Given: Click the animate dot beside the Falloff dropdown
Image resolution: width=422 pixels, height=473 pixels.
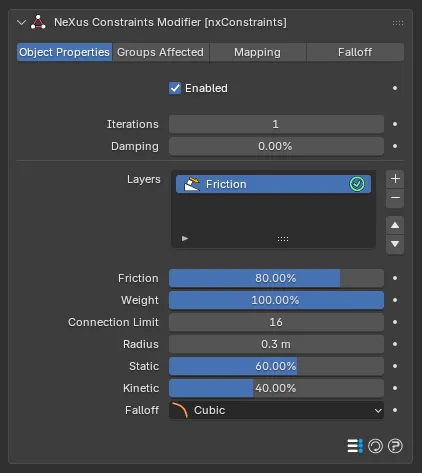Looking at the screenshot, I should point(395,410).
